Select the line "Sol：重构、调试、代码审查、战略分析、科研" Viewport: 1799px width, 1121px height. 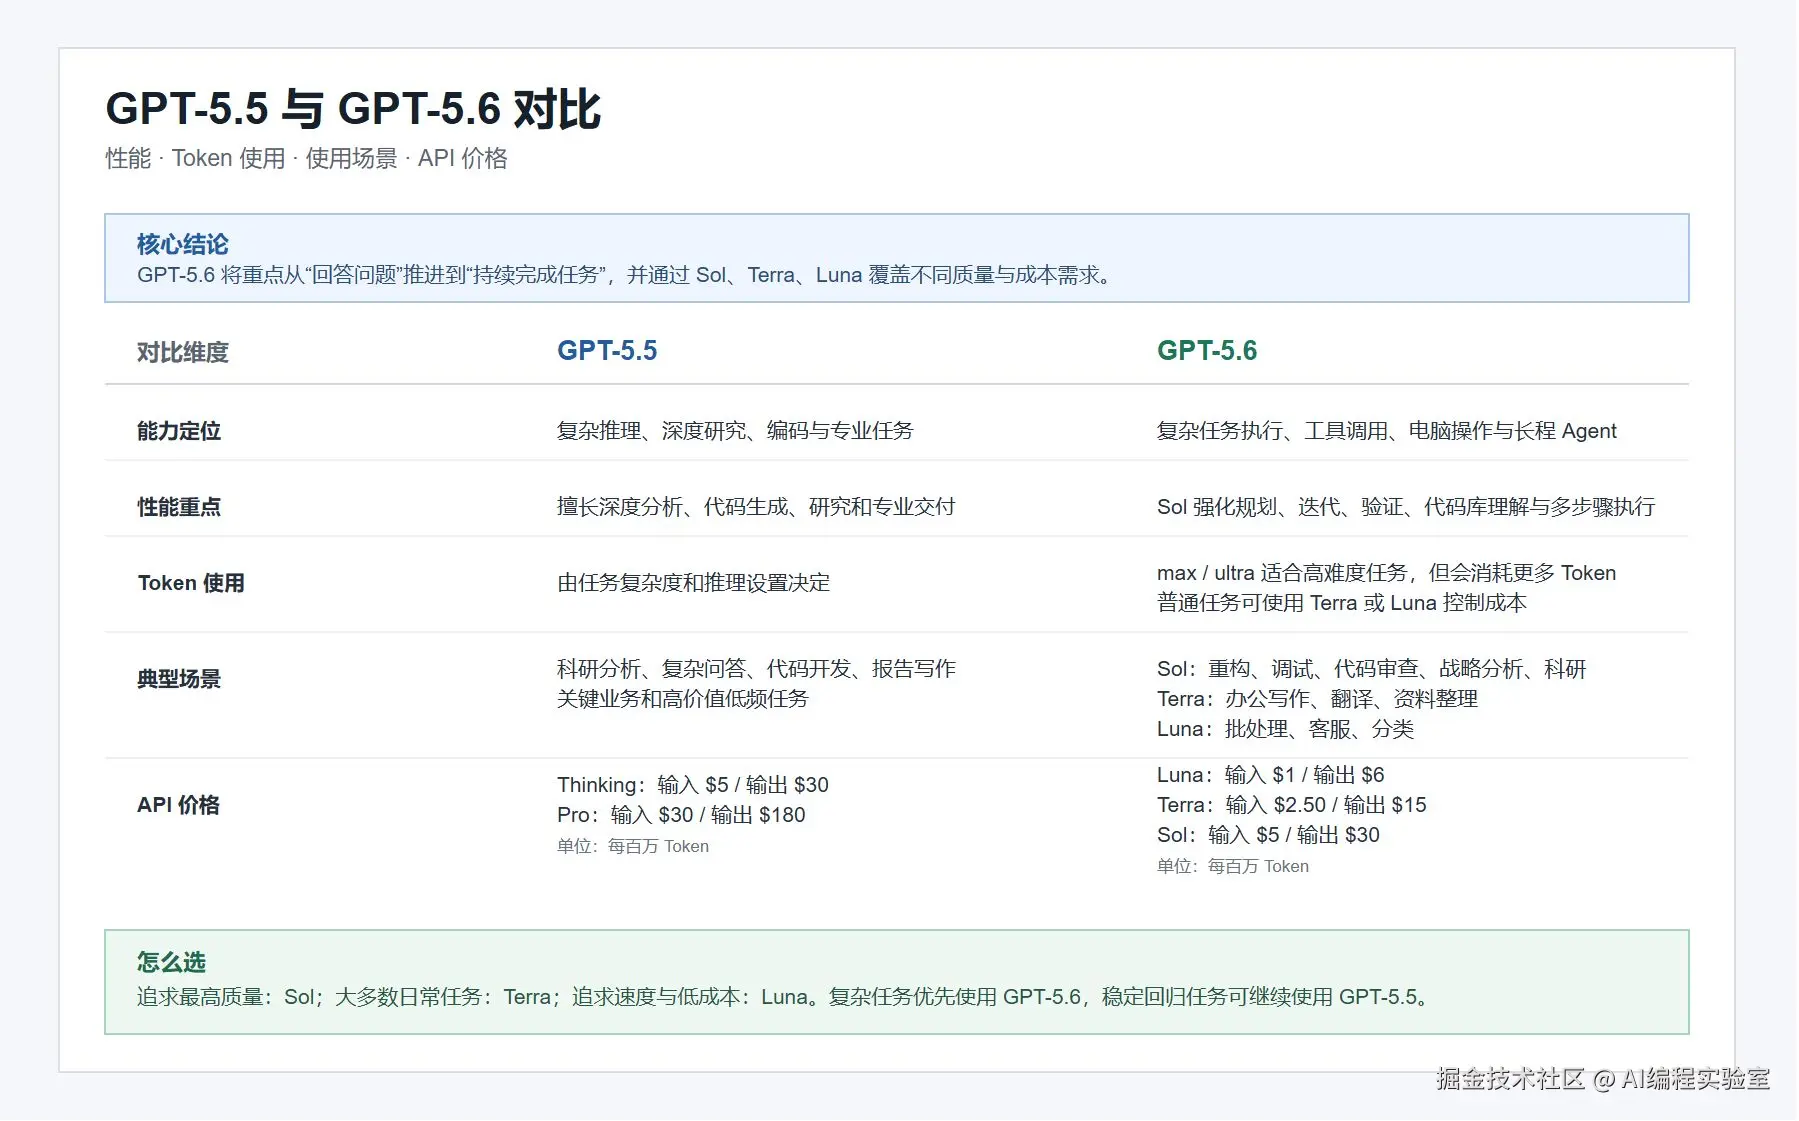click(x=1372, y=669)
